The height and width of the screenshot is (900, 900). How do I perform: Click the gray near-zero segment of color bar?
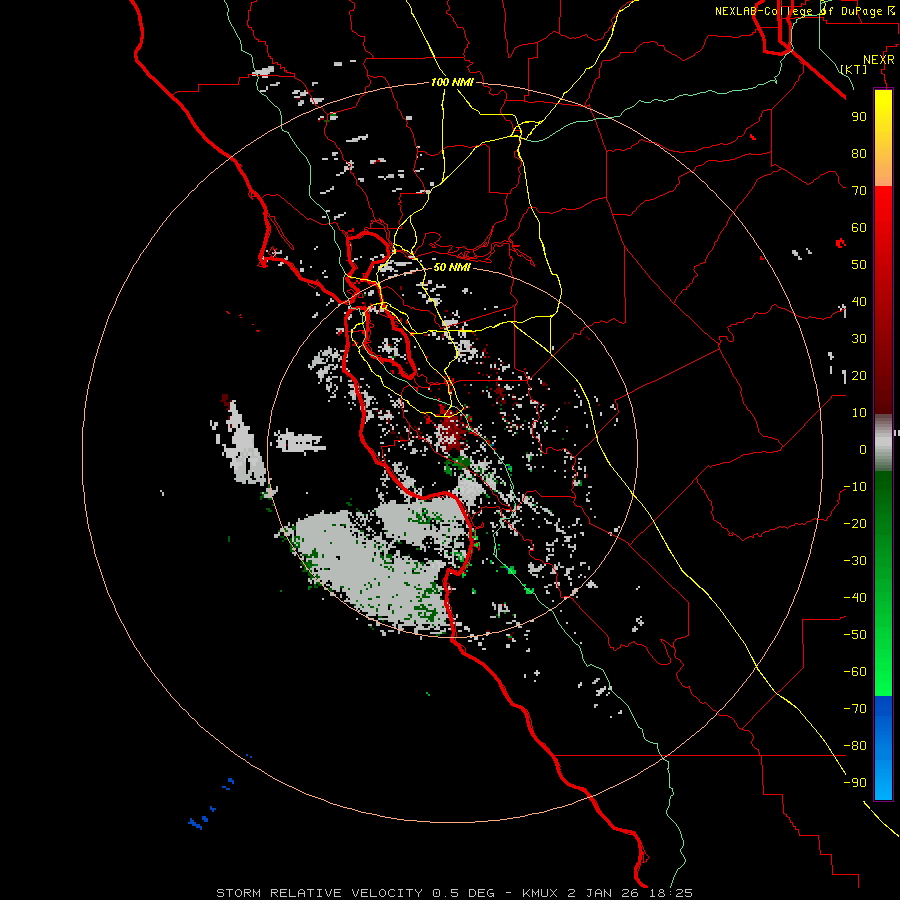point(883,443)
